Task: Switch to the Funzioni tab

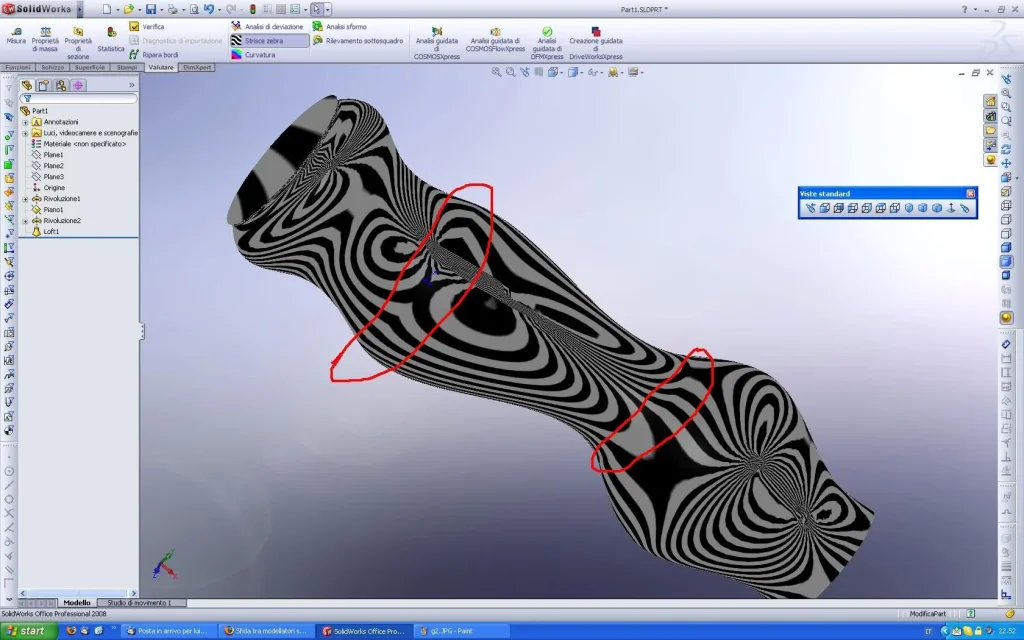Action: point(18,67)
